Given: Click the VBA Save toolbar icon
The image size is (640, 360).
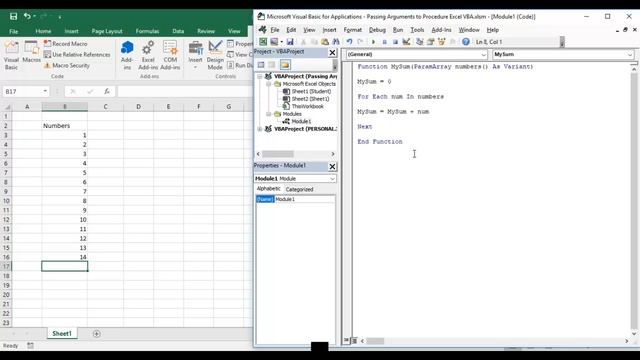Looking at the screenshot, I should coord(290,42).
